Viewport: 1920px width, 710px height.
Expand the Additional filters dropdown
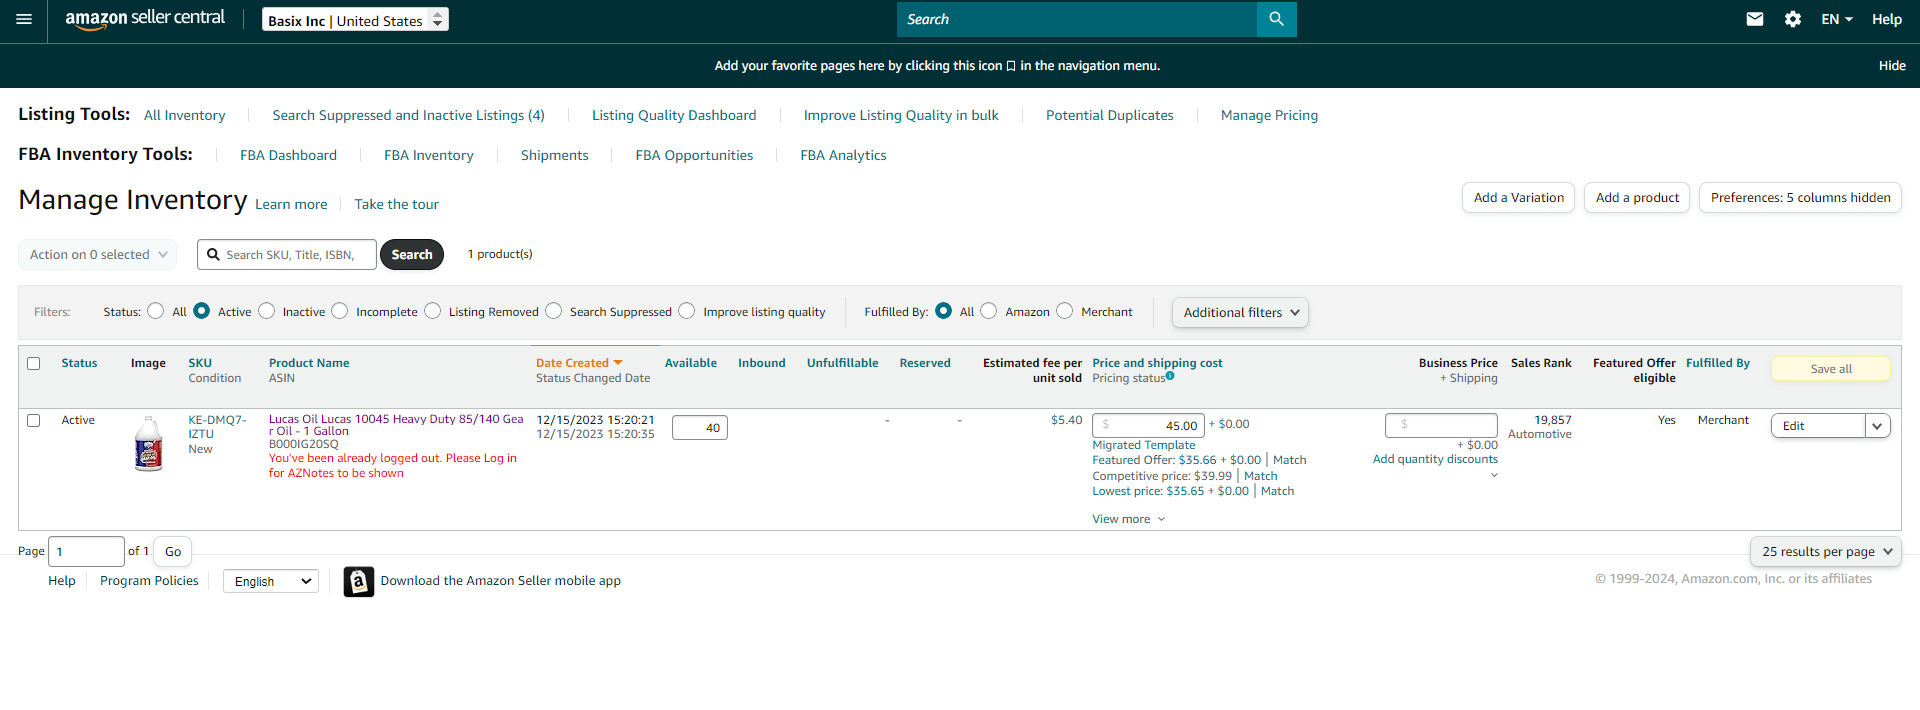point(1240,312)
